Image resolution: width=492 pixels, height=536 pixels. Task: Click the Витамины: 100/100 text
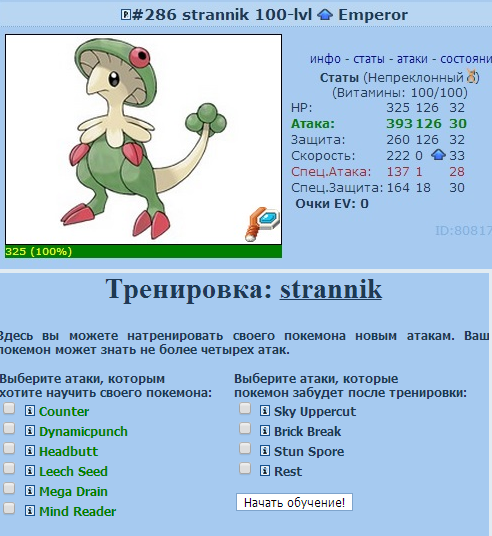coord(400,92)
